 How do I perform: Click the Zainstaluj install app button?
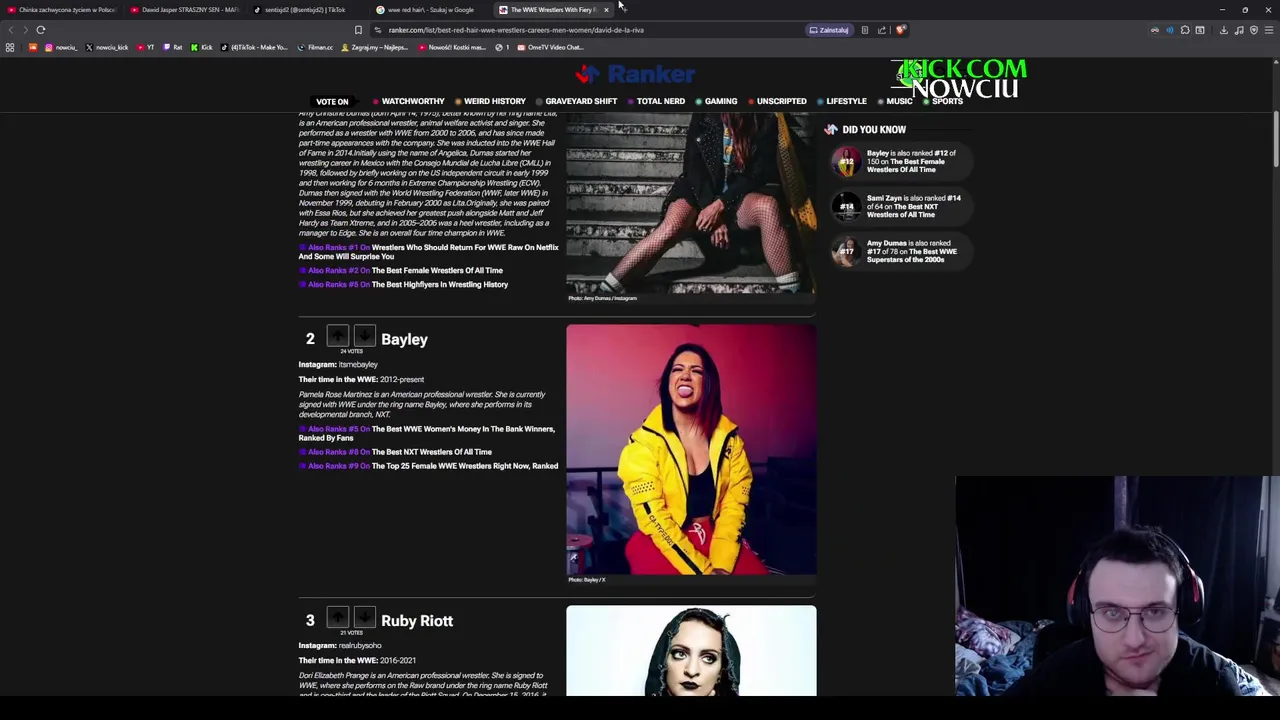pyautogui.click(x=829, y=30)
